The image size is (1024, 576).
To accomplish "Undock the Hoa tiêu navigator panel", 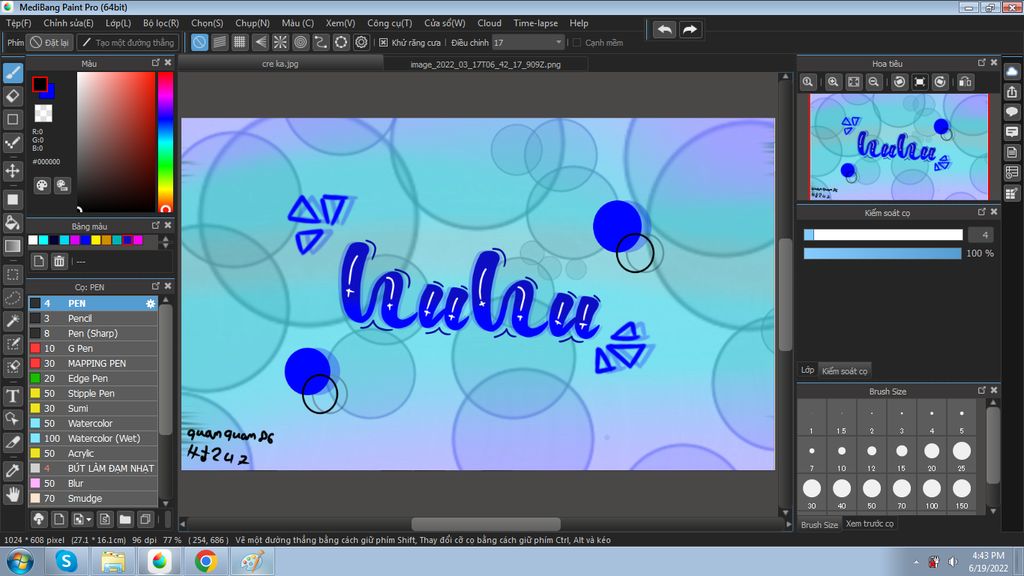I will [982, 63].
